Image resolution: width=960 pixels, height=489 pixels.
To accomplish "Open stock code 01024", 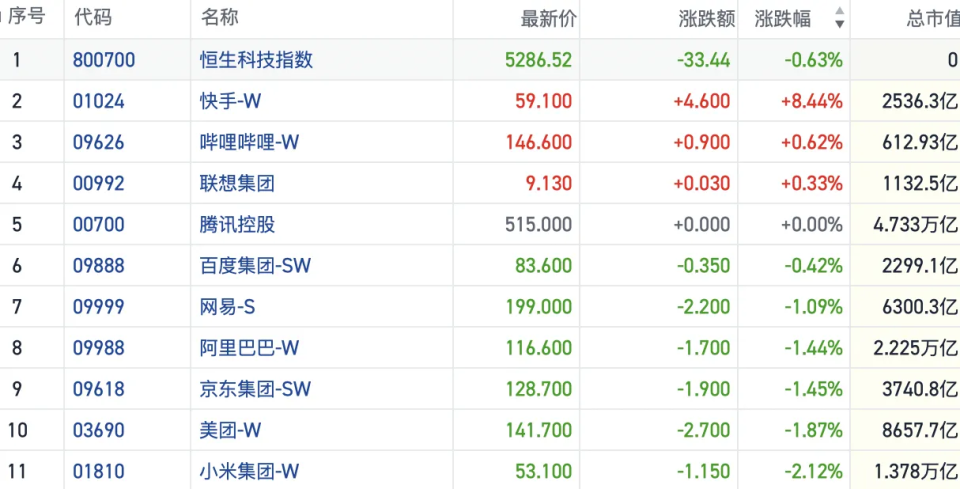I will pyautogui.click(x=99, y=101).
